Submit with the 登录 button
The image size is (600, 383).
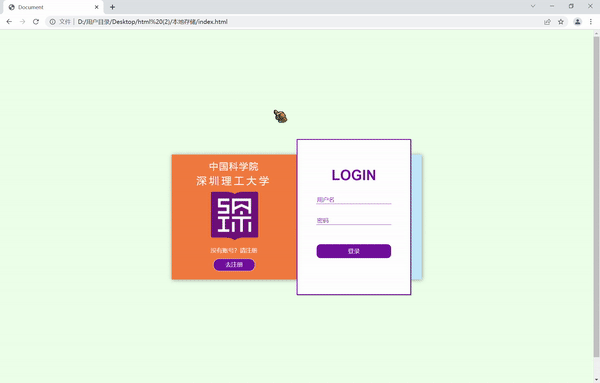coord(354,251)
